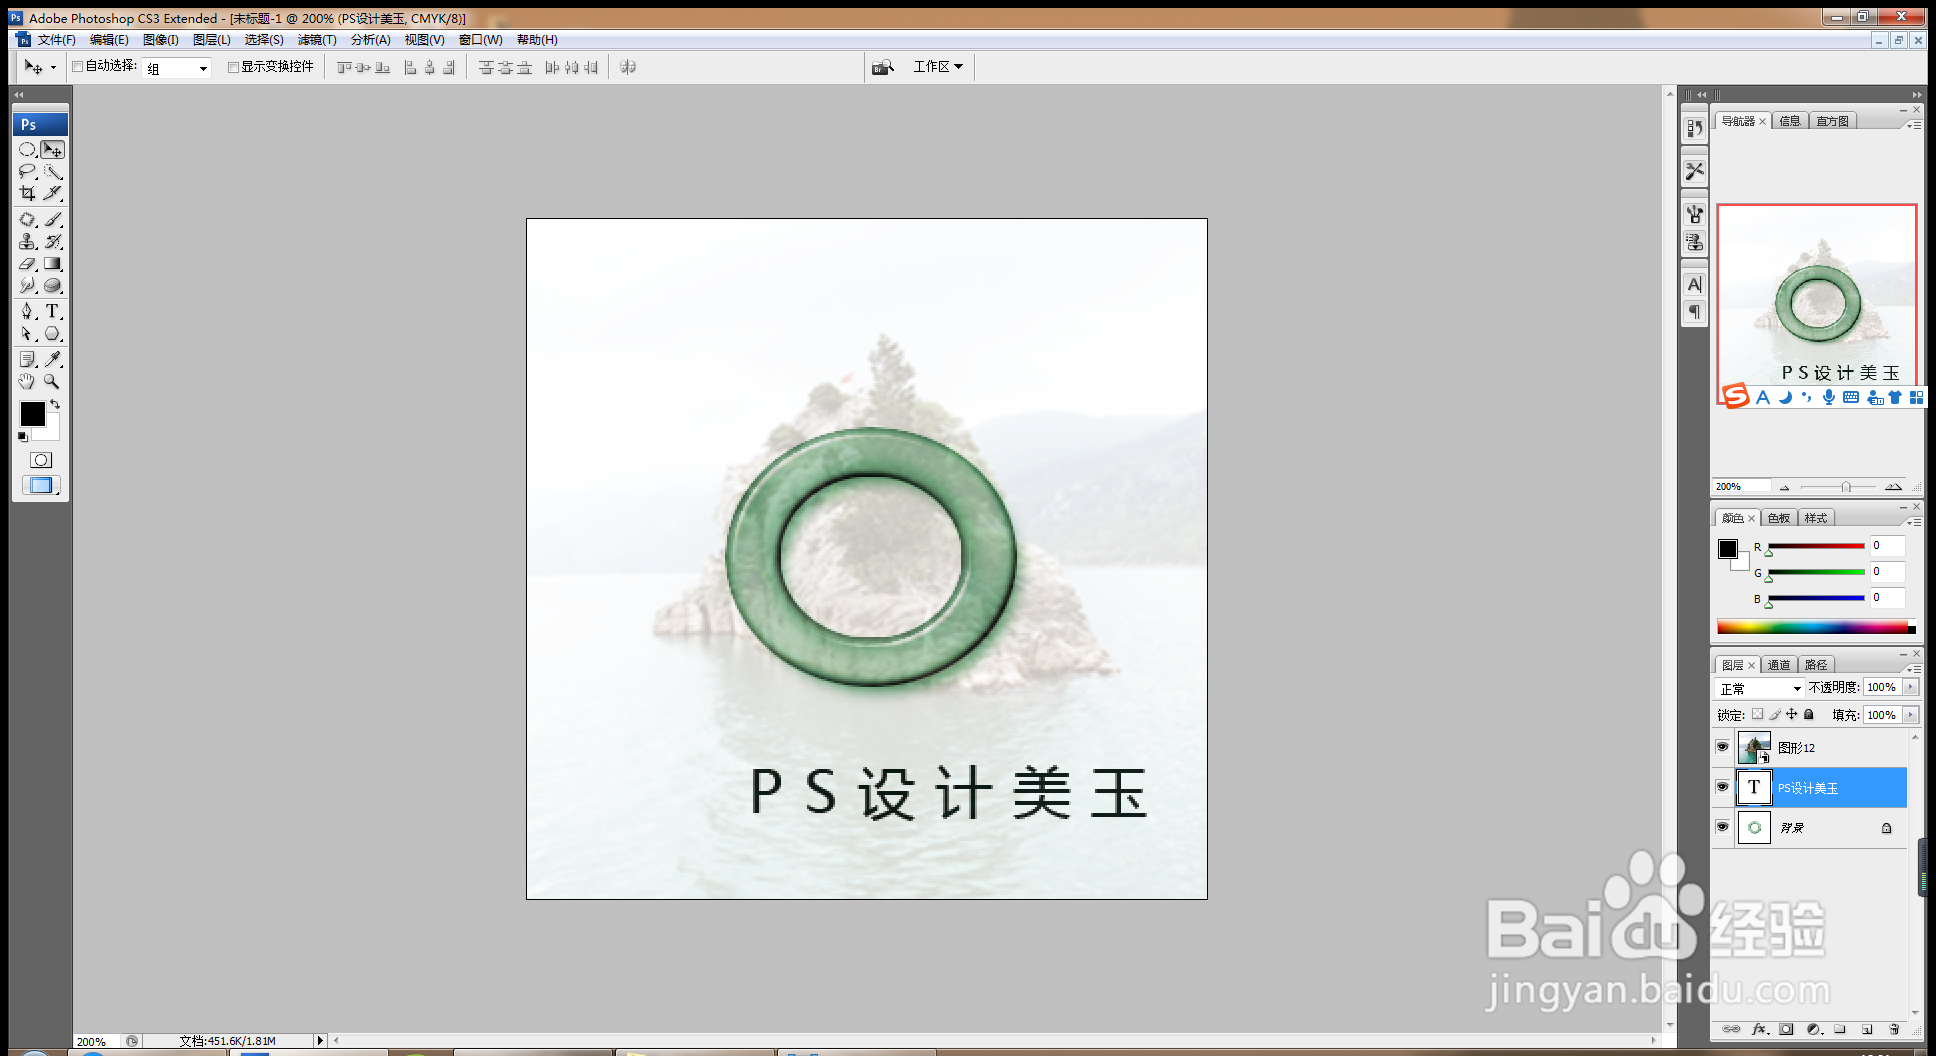Select the Zoom tool

point(53,381)
